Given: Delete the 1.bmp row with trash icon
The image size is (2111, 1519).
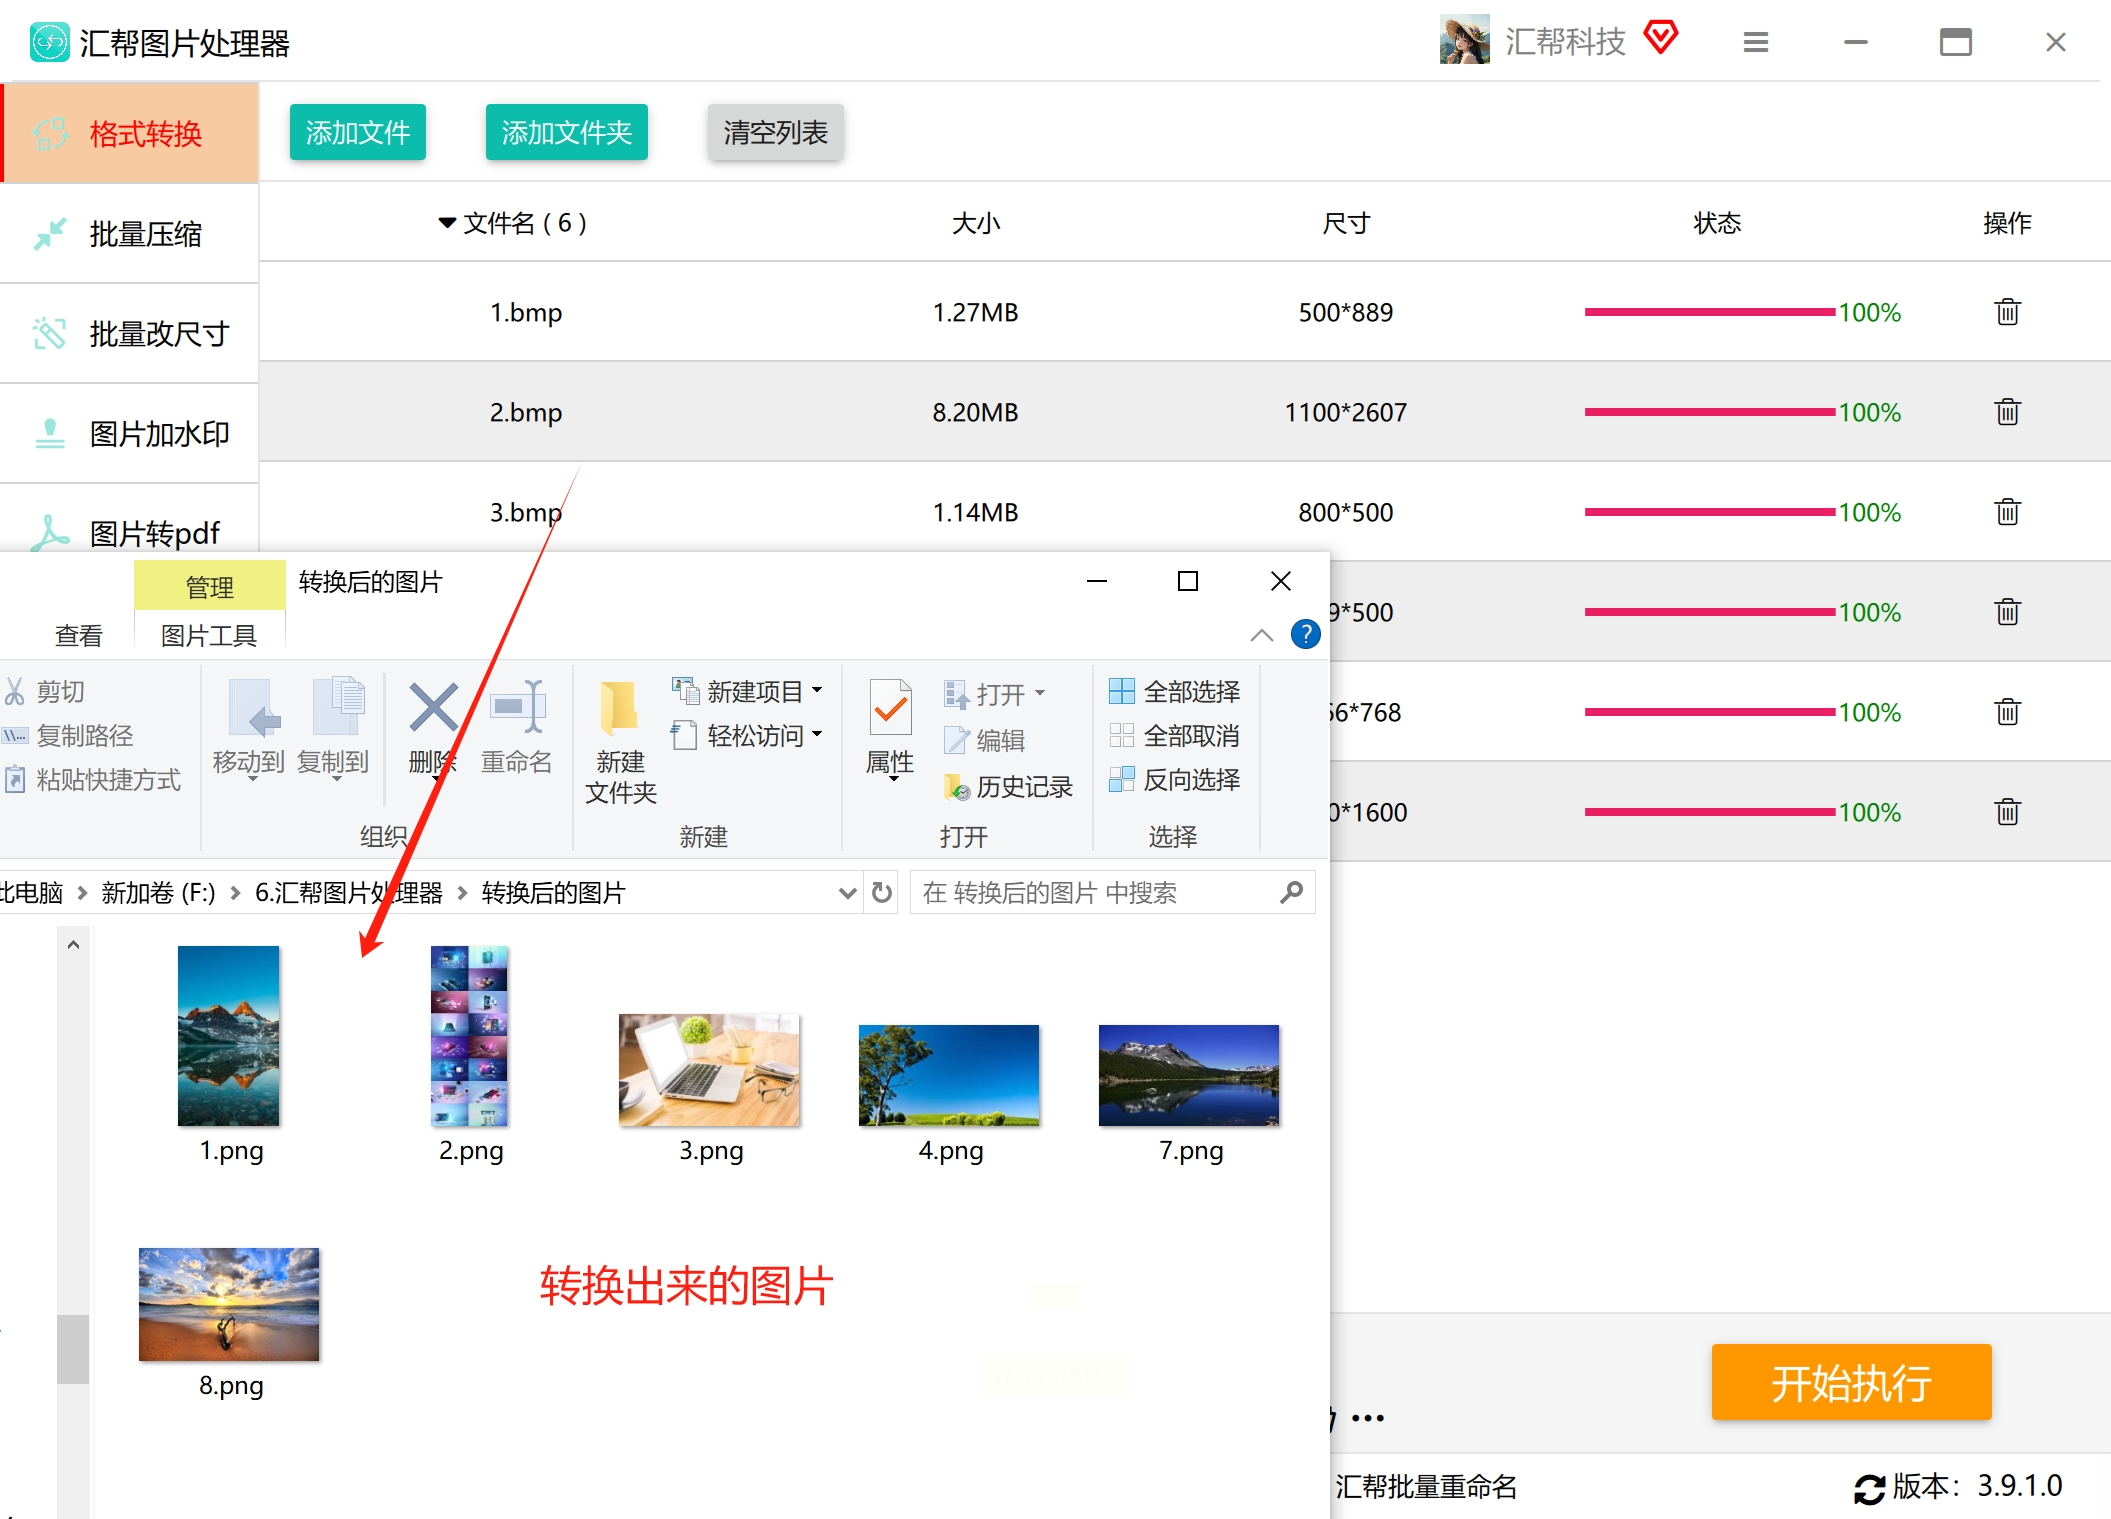Looking at the screenshot, I should tap(2007, 312).
